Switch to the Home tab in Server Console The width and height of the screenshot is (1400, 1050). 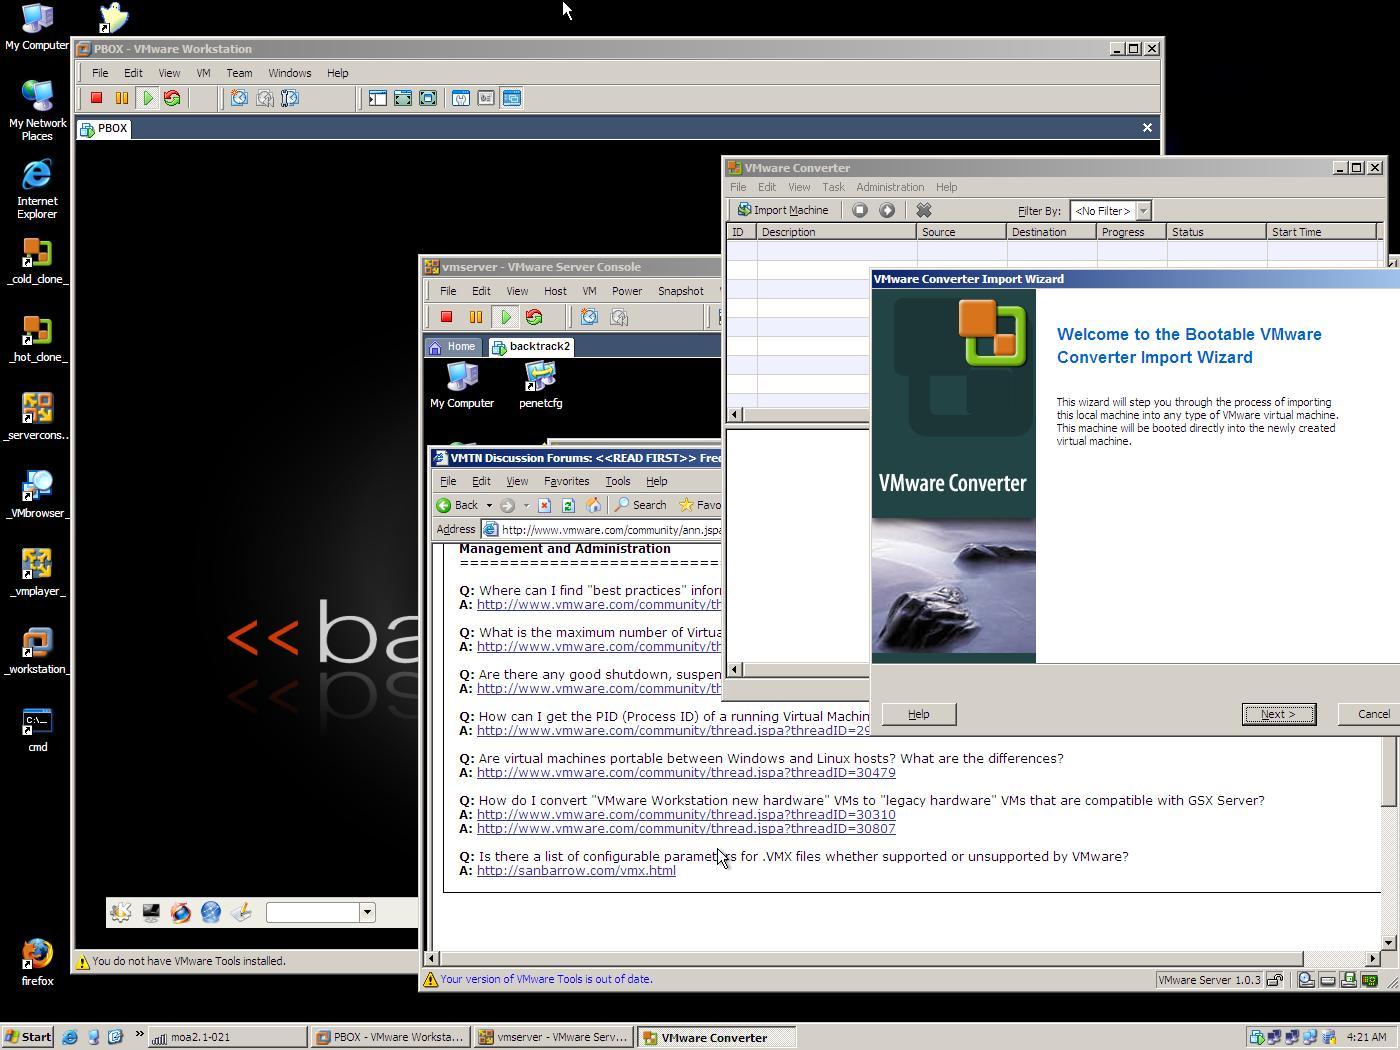pyautogui.click(x=452, y=346)
